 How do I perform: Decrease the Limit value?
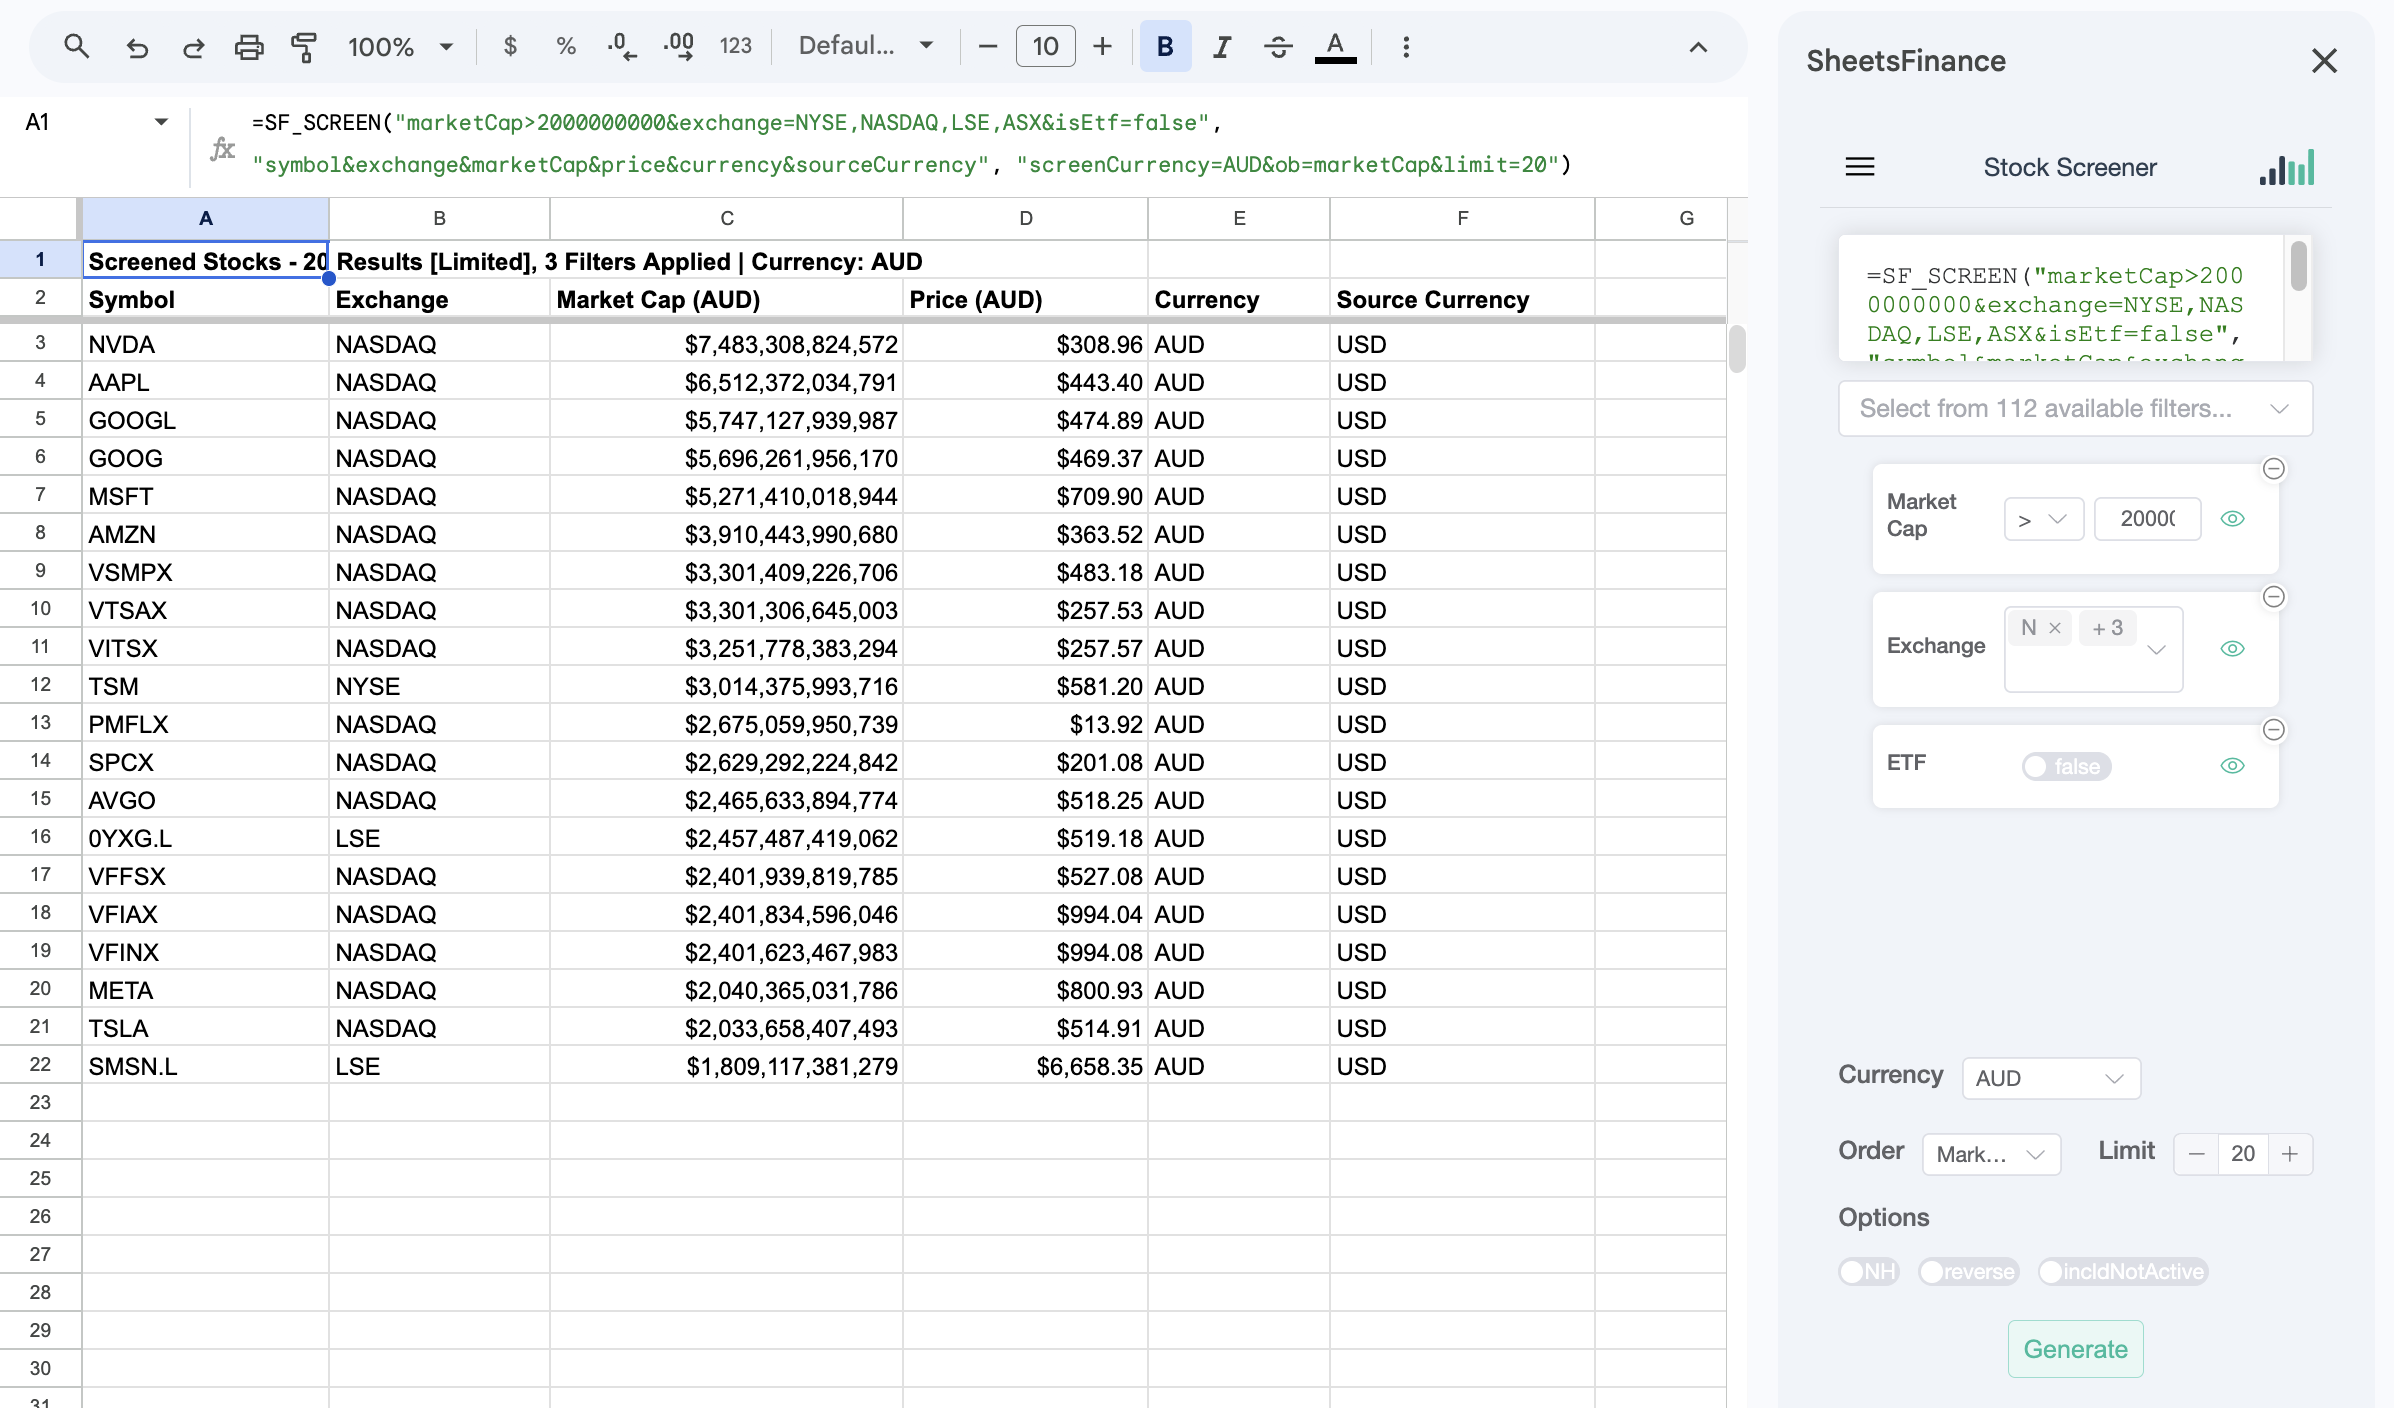(x=2196, y=1154)
